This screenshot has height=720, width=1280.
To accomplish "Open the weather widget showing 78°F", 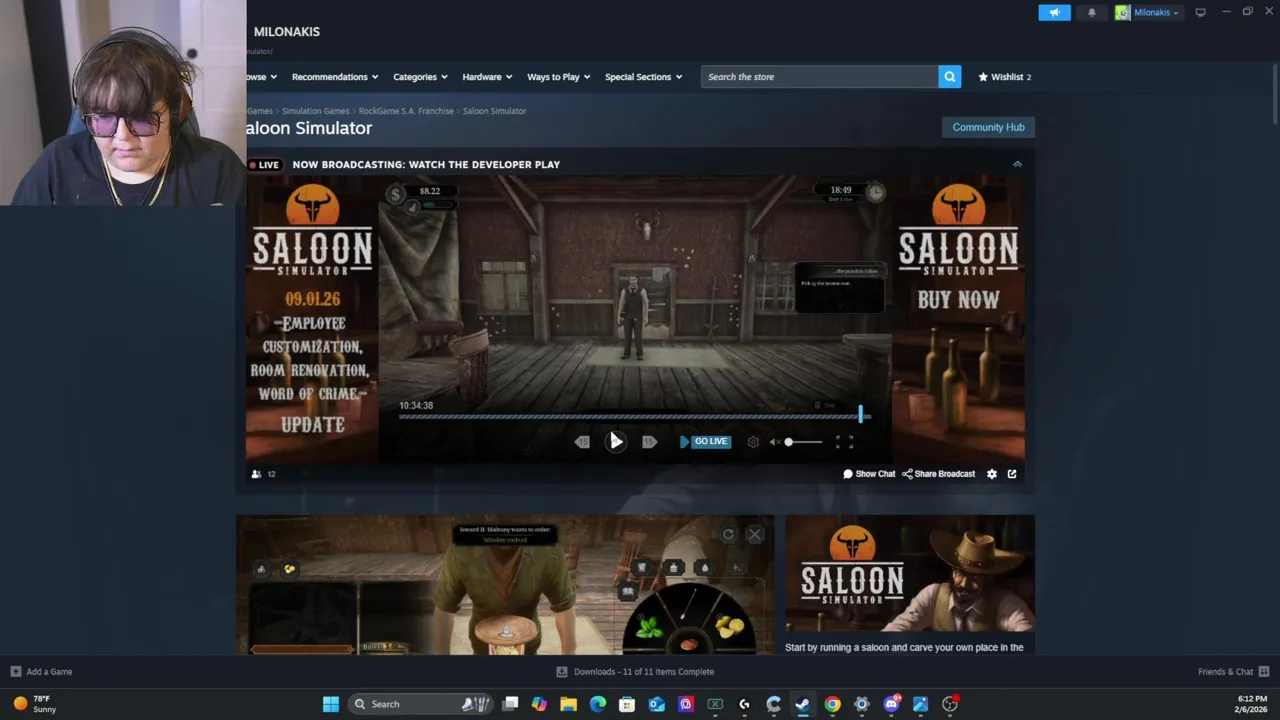I will tap(34, 704).
